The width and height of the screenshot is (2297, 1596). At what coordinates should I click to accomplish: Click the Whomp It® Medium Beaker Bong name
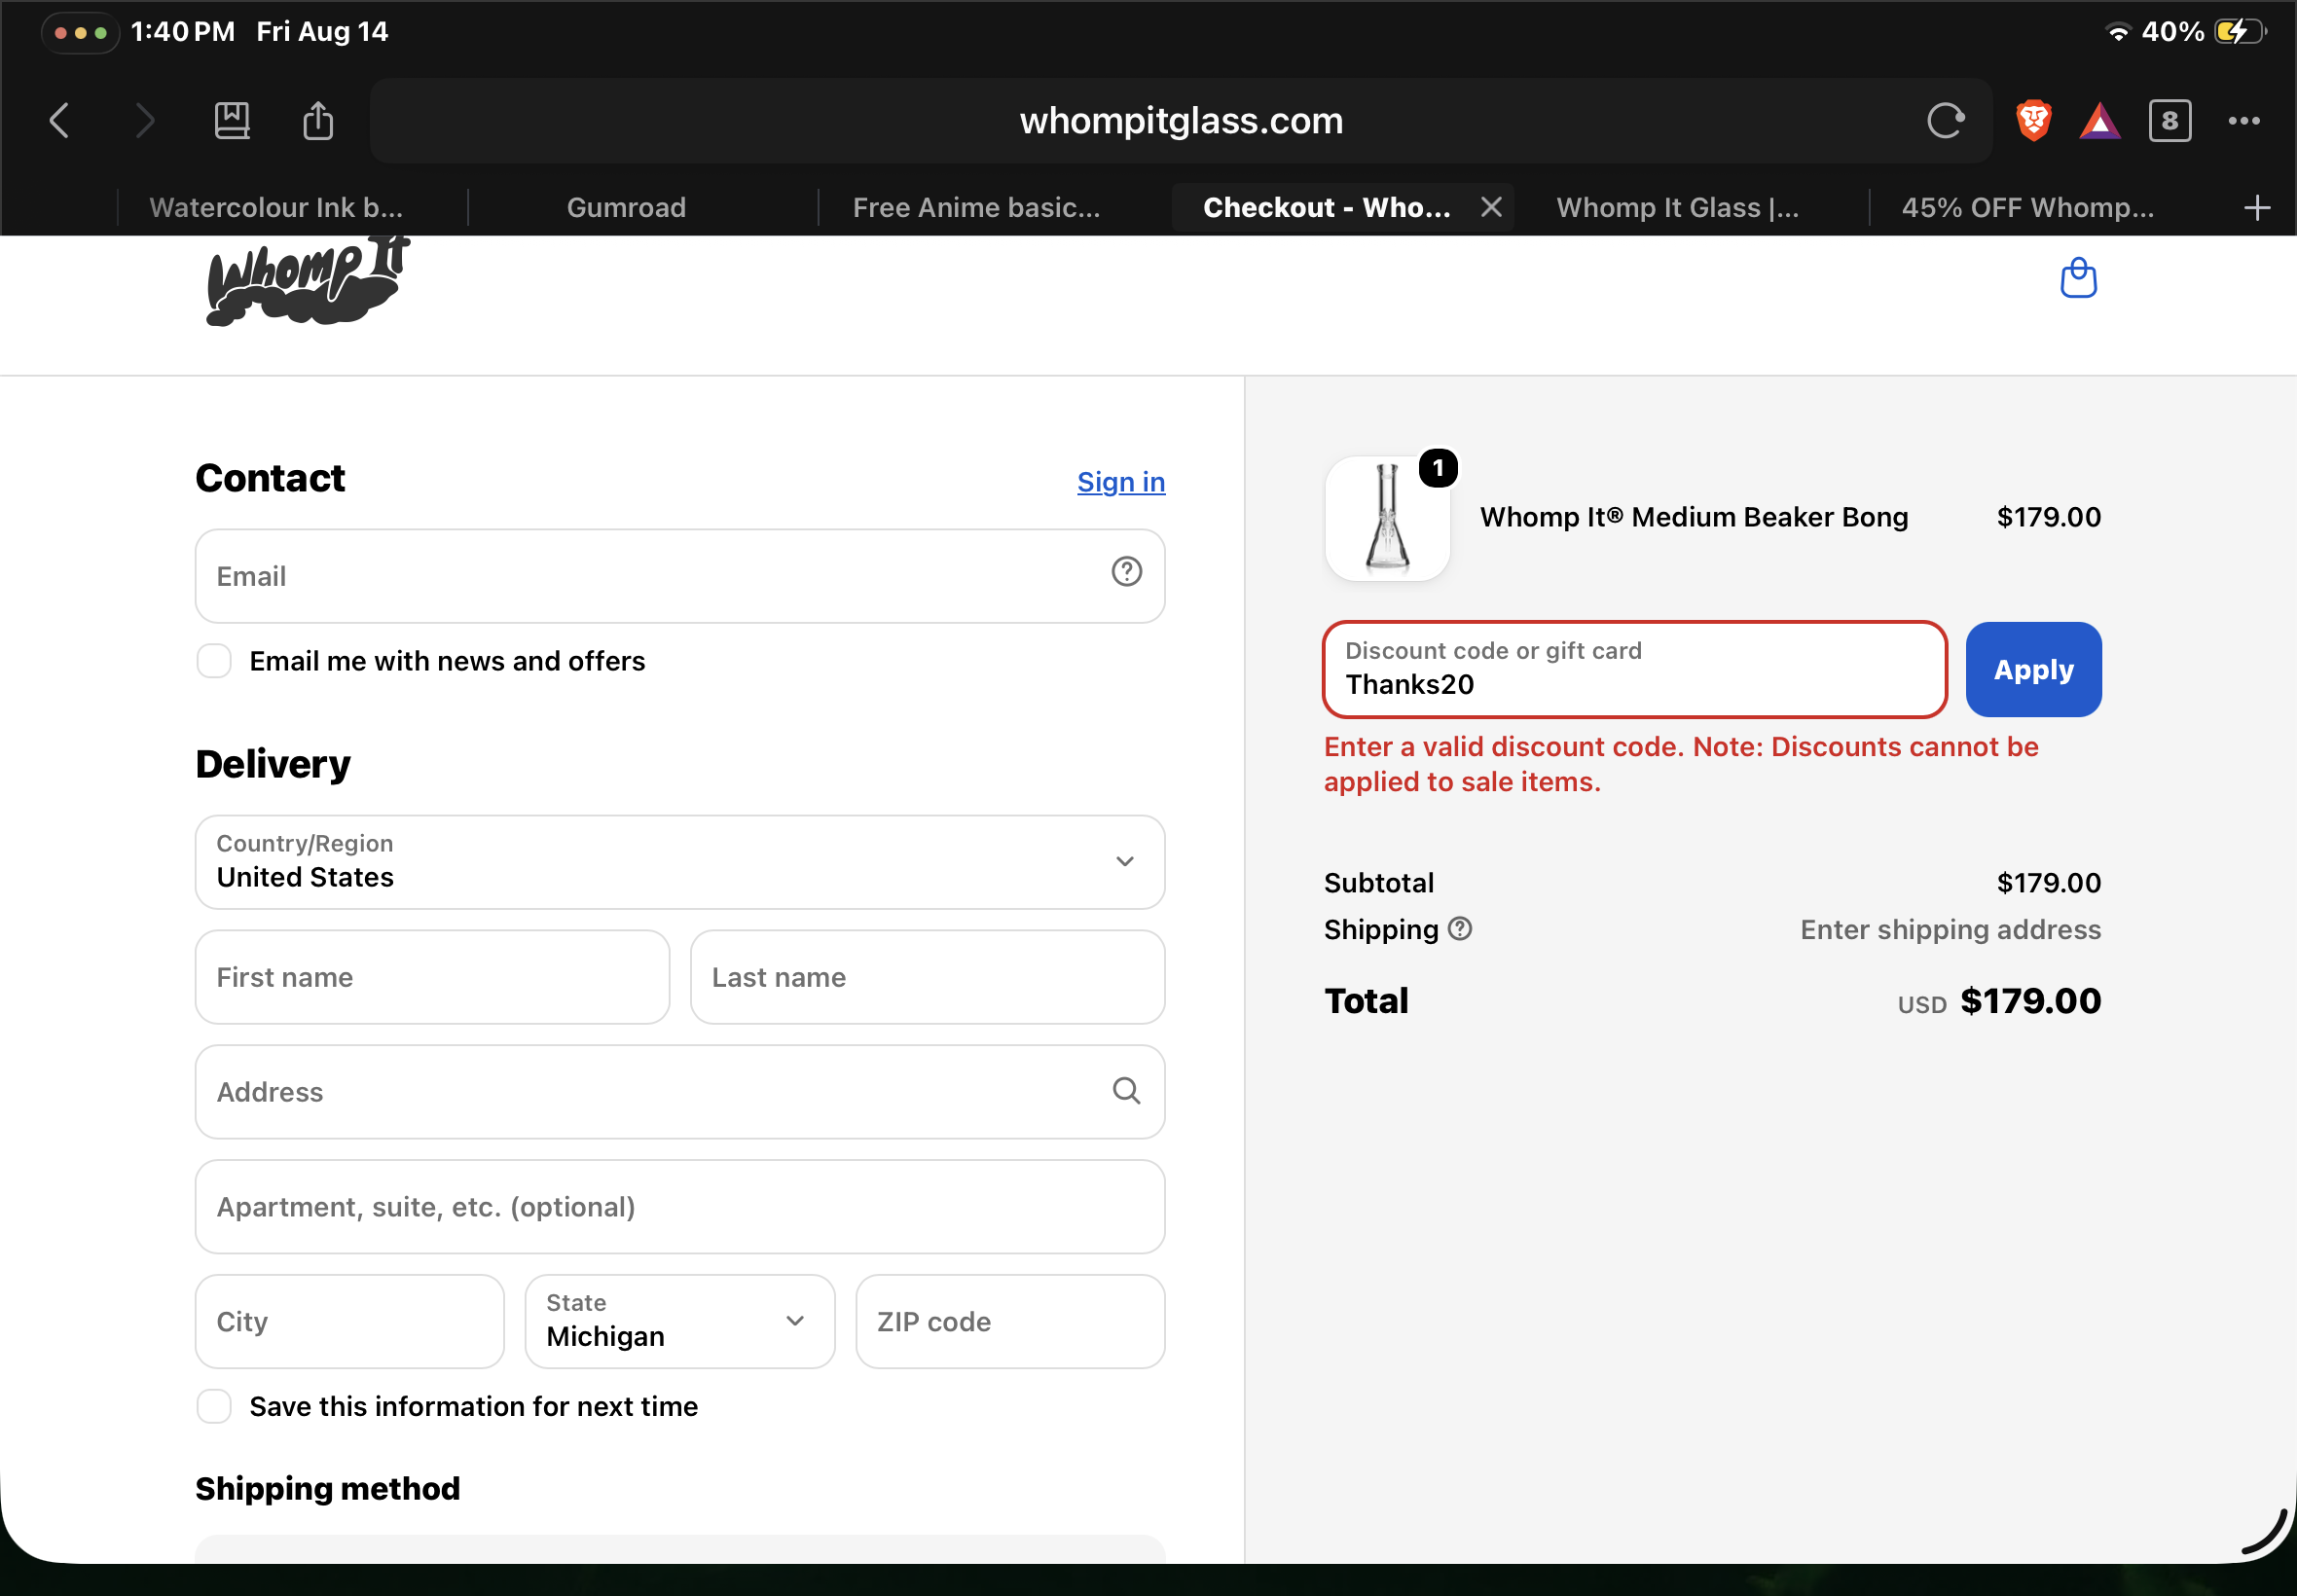tap(1694, 517)
